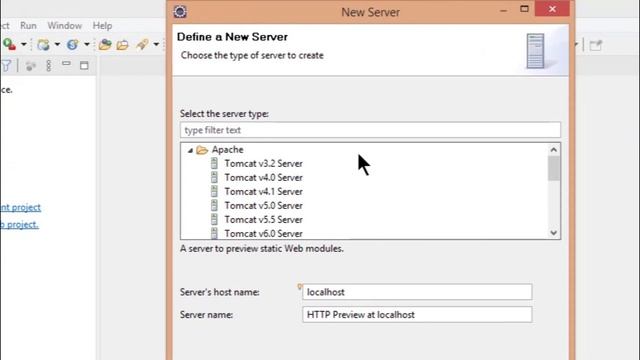Close the New Server dialog
Image resolution: width=640 pixels, height=360 pixels.
click(x=552, y=9)
